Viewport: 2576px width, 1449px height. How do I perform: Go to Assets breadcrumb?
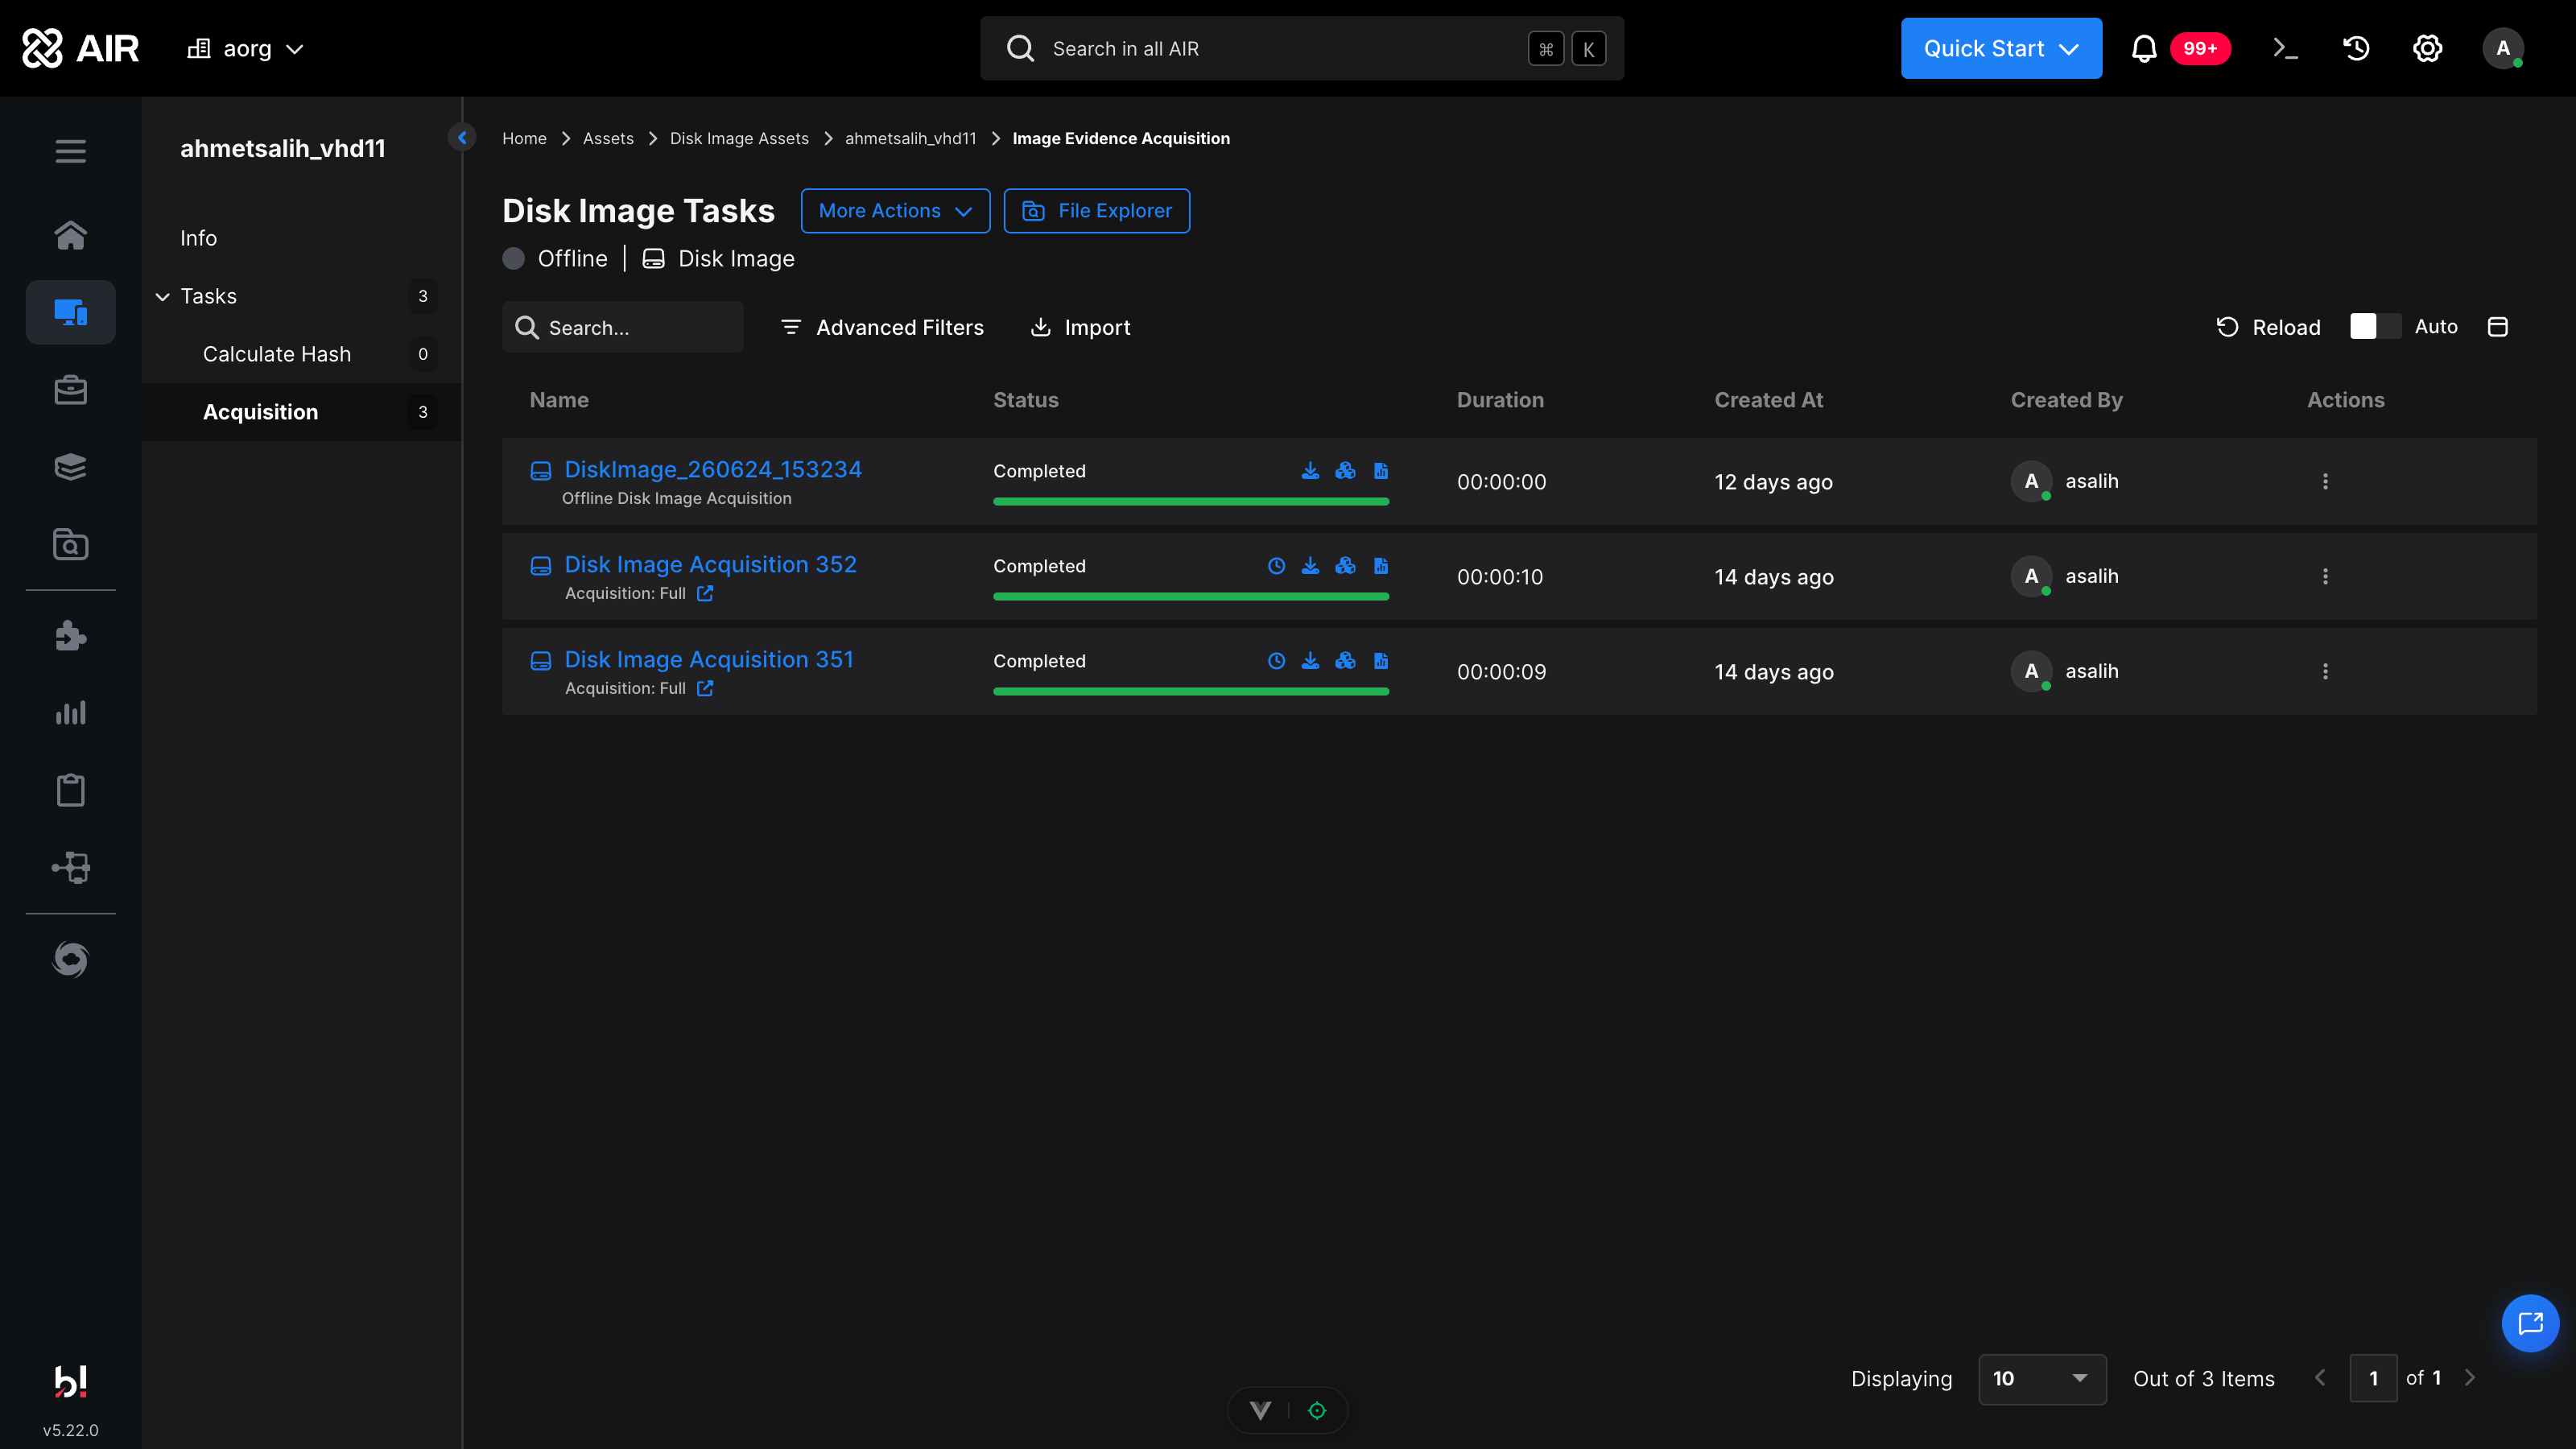click(608, 138)
